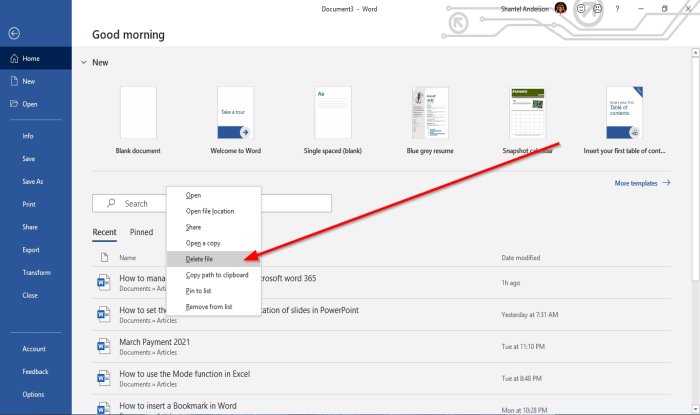Choose Open file location in context menu

tap(213, 211)
